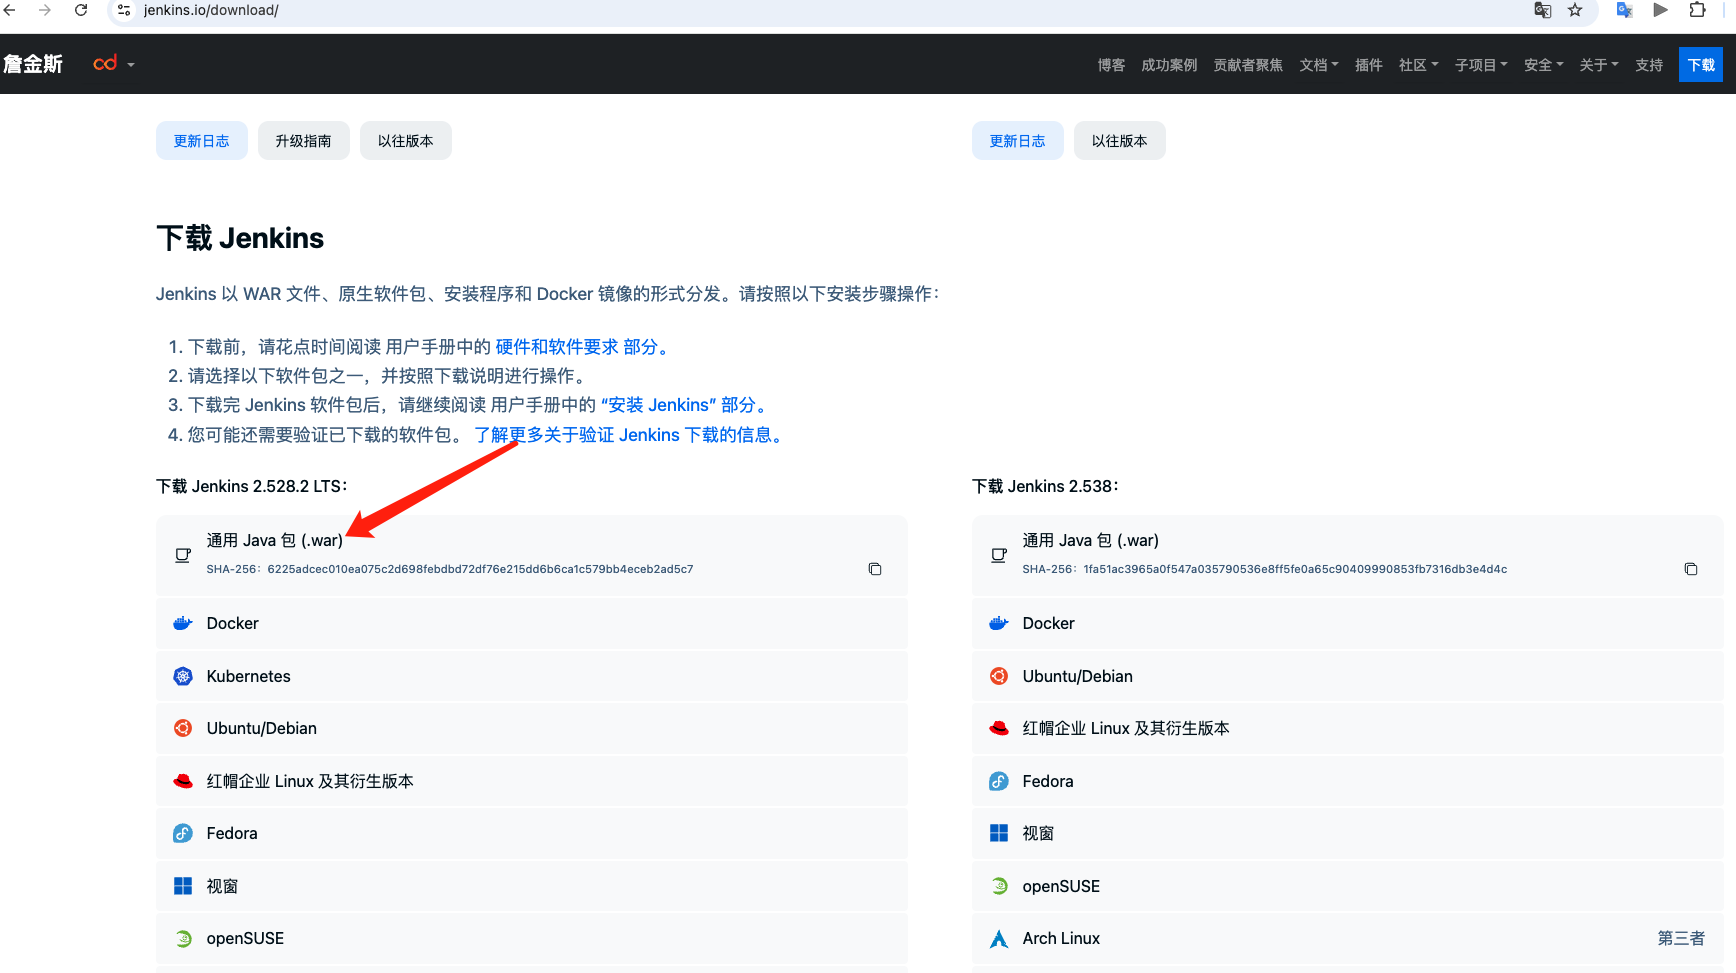Select Kubernetes in the LTS list
This screenshot has height=973, width=1736.
click(x=532, y=676)
